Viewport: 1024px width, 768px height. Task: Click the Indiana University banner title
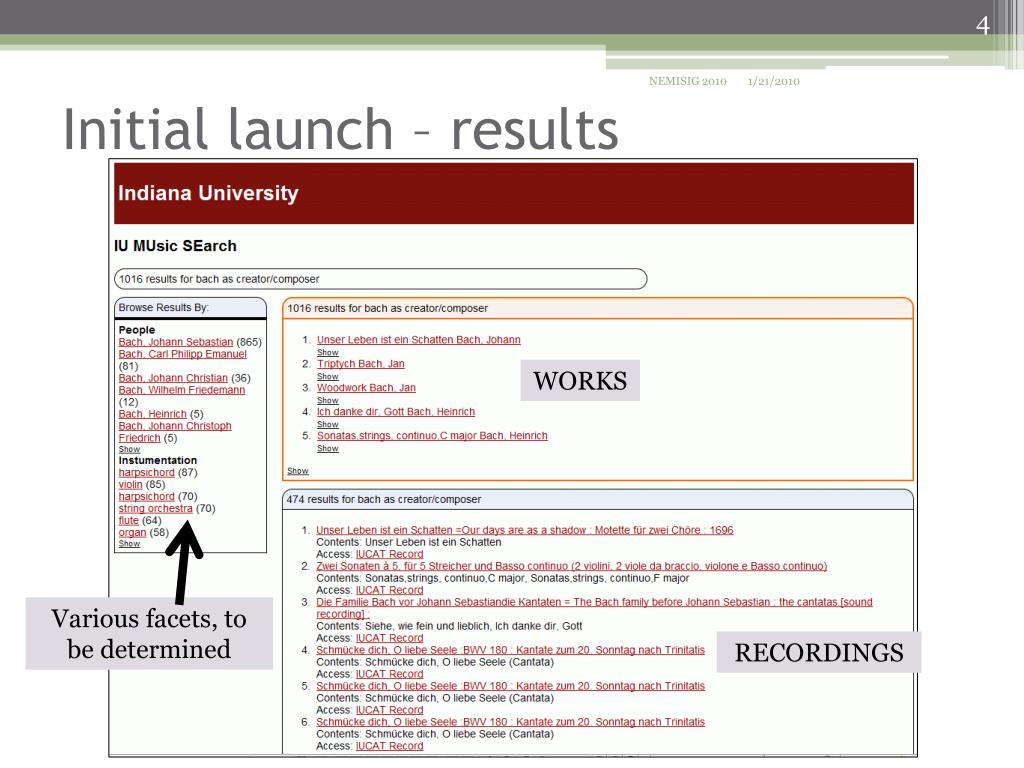[x=208, y=193]
